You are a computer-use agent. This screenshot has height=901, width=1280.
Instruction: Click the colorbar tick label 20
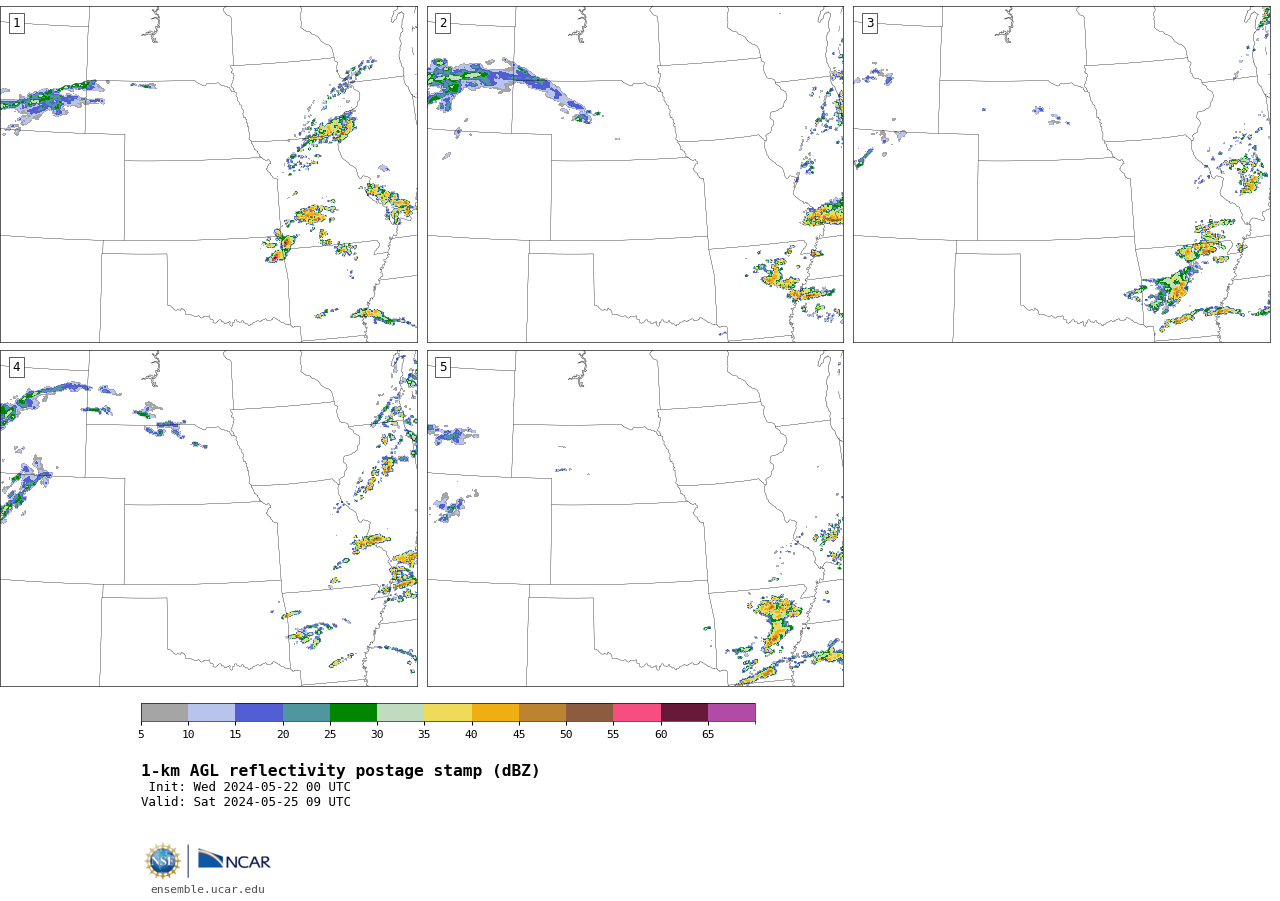pyautogui.click(x=283, y=735)
